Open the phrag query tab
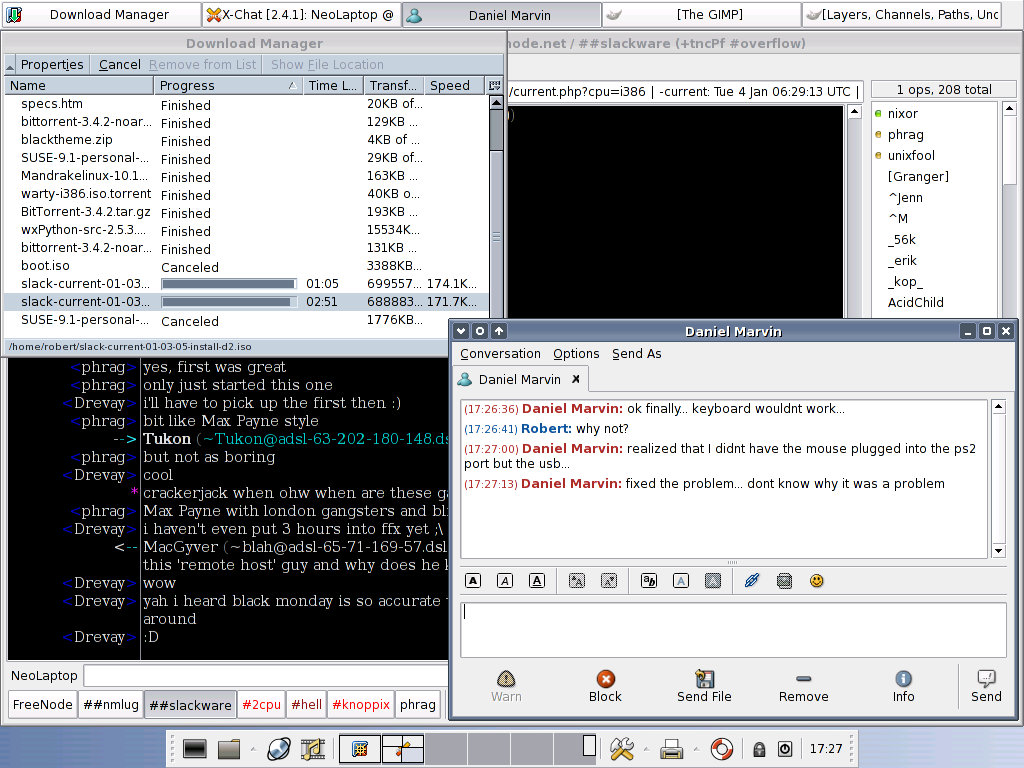The height and width of the screenshot is (768, 1024). pyautogui.click(x=417, y=705)
